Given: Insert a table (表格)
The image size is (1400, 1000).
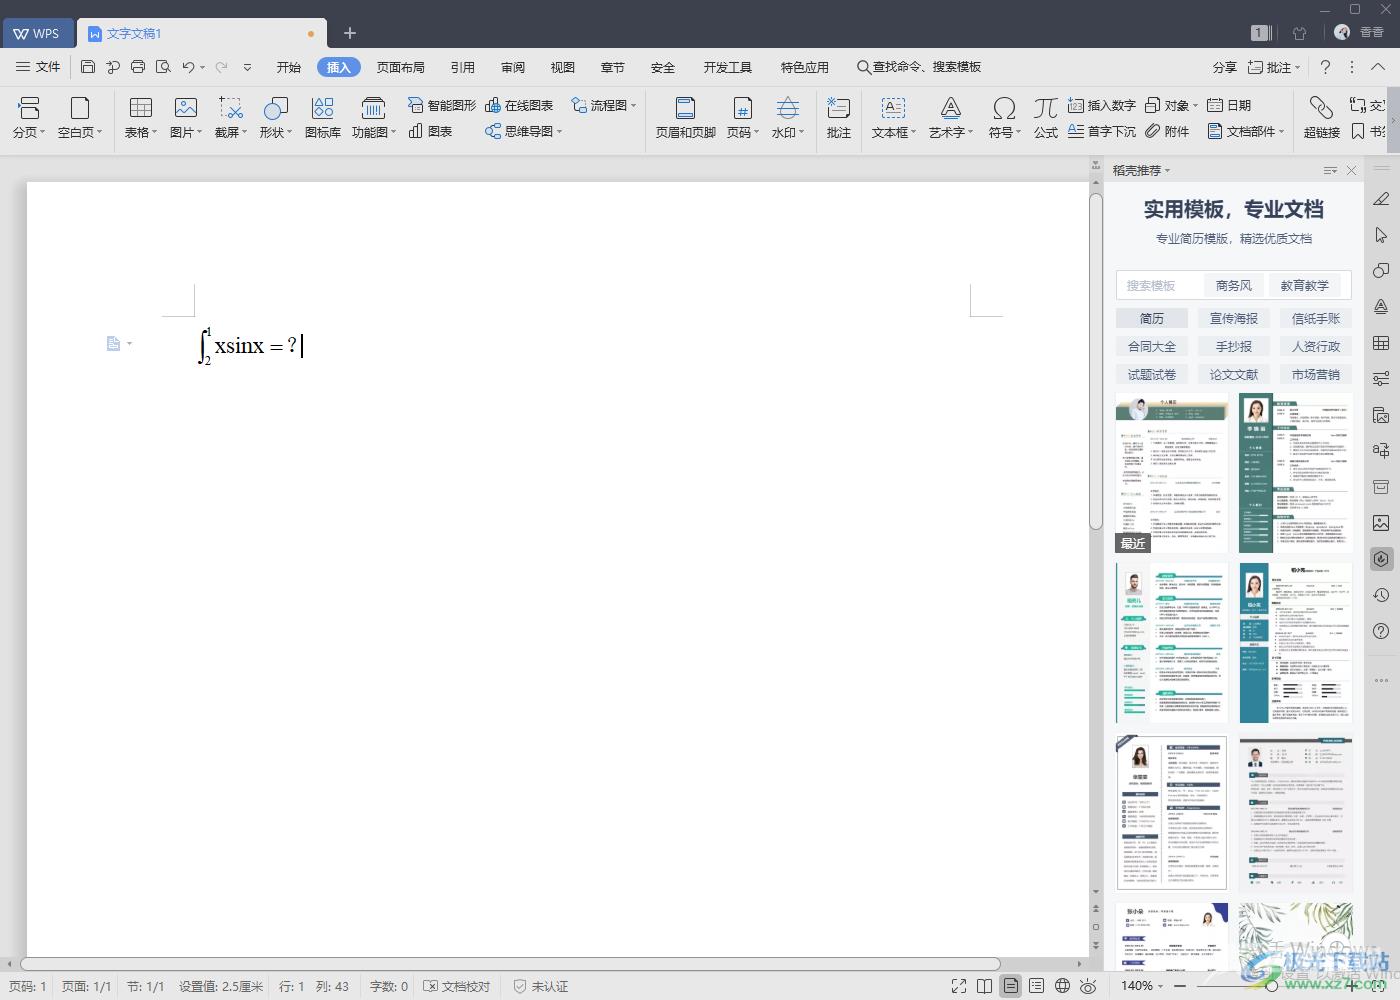Looking at the screenshot, I should point(141,117).
